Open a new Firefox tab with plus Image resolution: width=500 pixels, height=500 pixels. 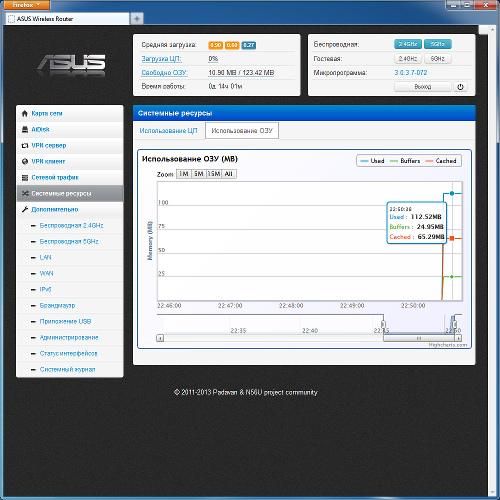137,19
